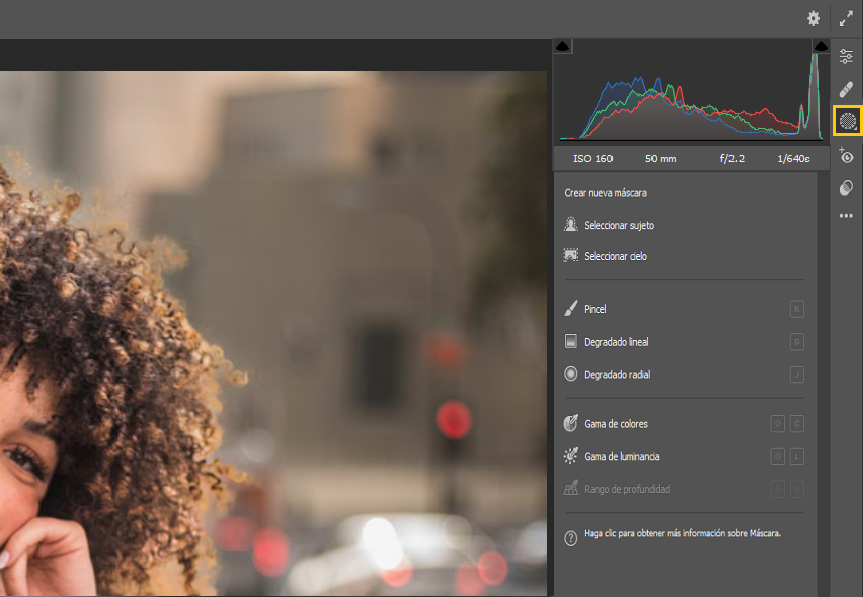Image resolution: width=863 pixels, height=597 pixels.
Task: Click the Seleccionar cielo landscape icon
Action: pos(571,255)
